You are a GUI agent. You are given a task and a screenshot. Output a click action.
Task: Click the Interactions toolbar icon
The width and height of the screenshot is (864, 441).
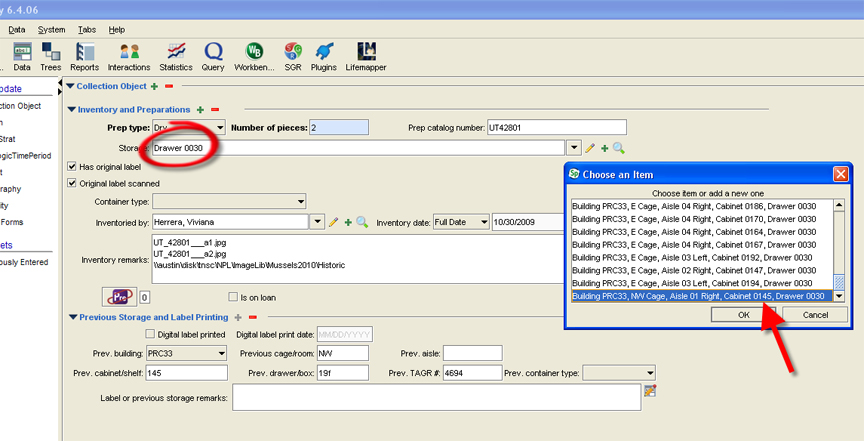point(128,55)
